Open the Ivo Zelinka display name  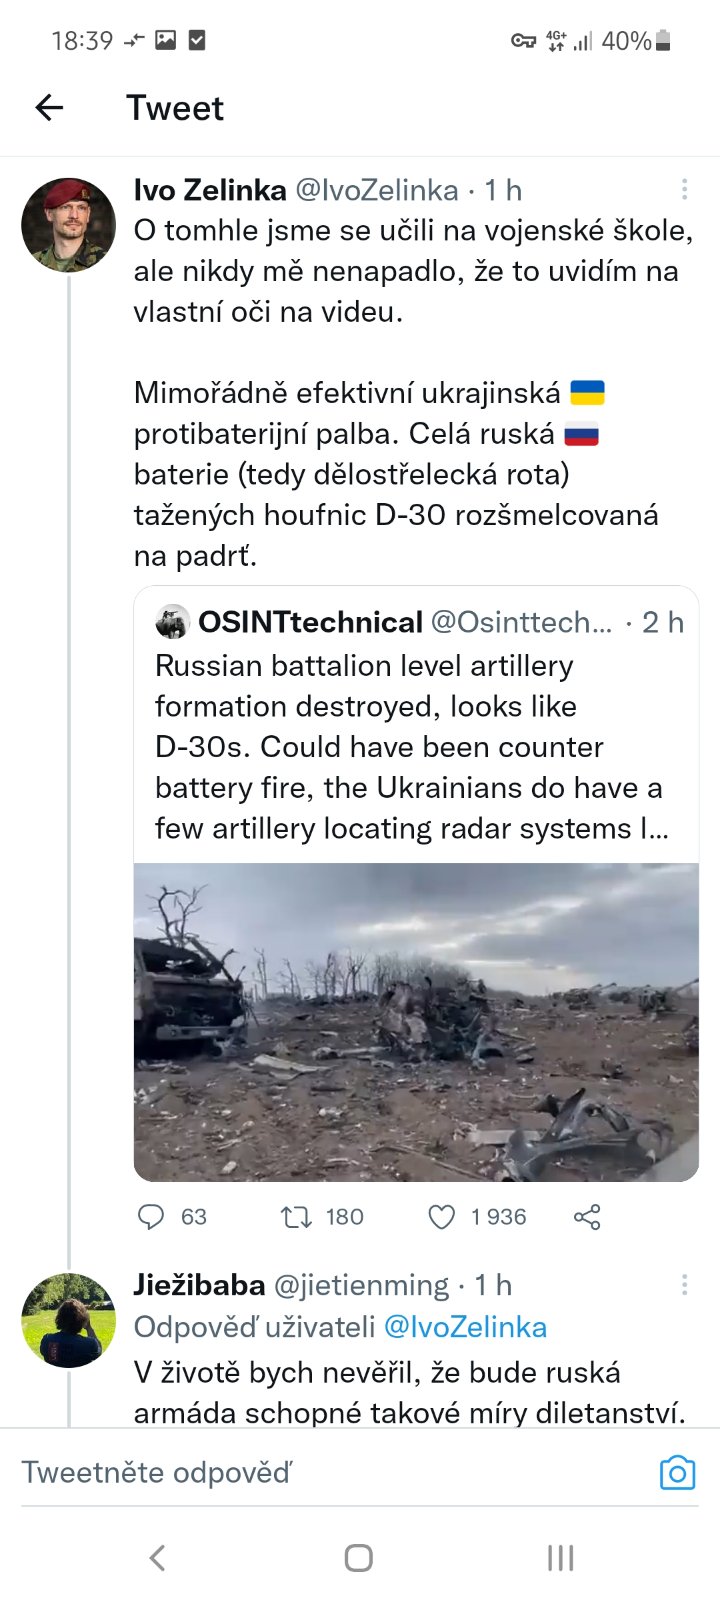pyautogui.click(x=210, y=190)
